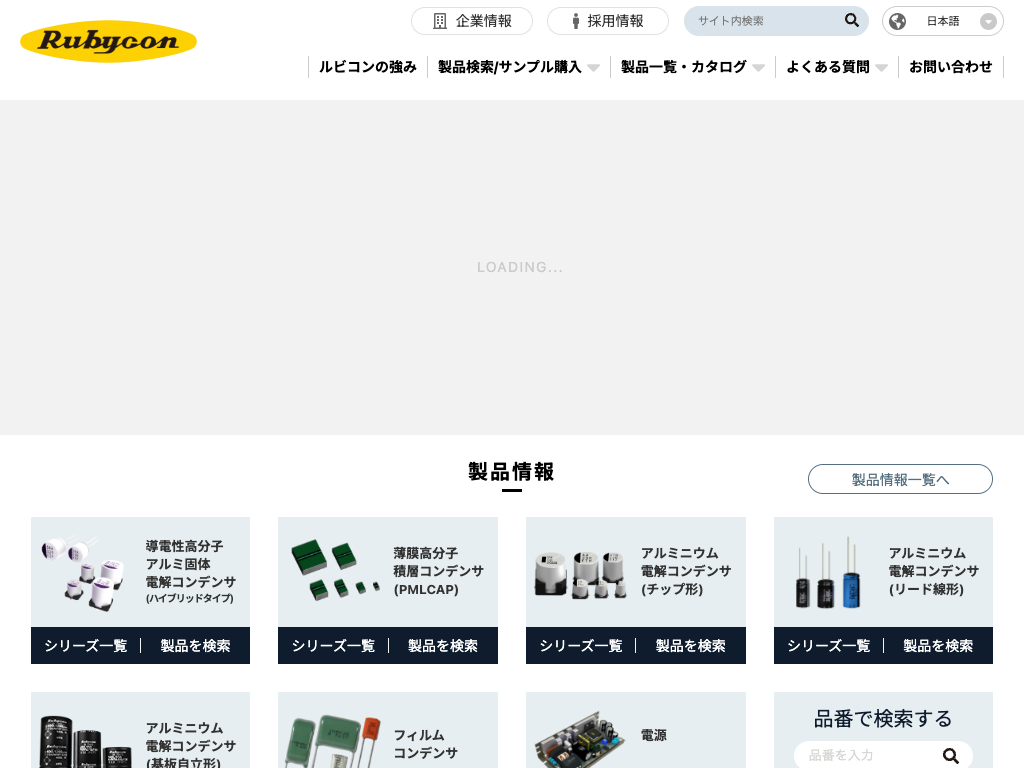The height and width of the screenshot is (768, 1024).
Task: Click the hybrid capacitor product image
Action: click(x=83, y=572)
